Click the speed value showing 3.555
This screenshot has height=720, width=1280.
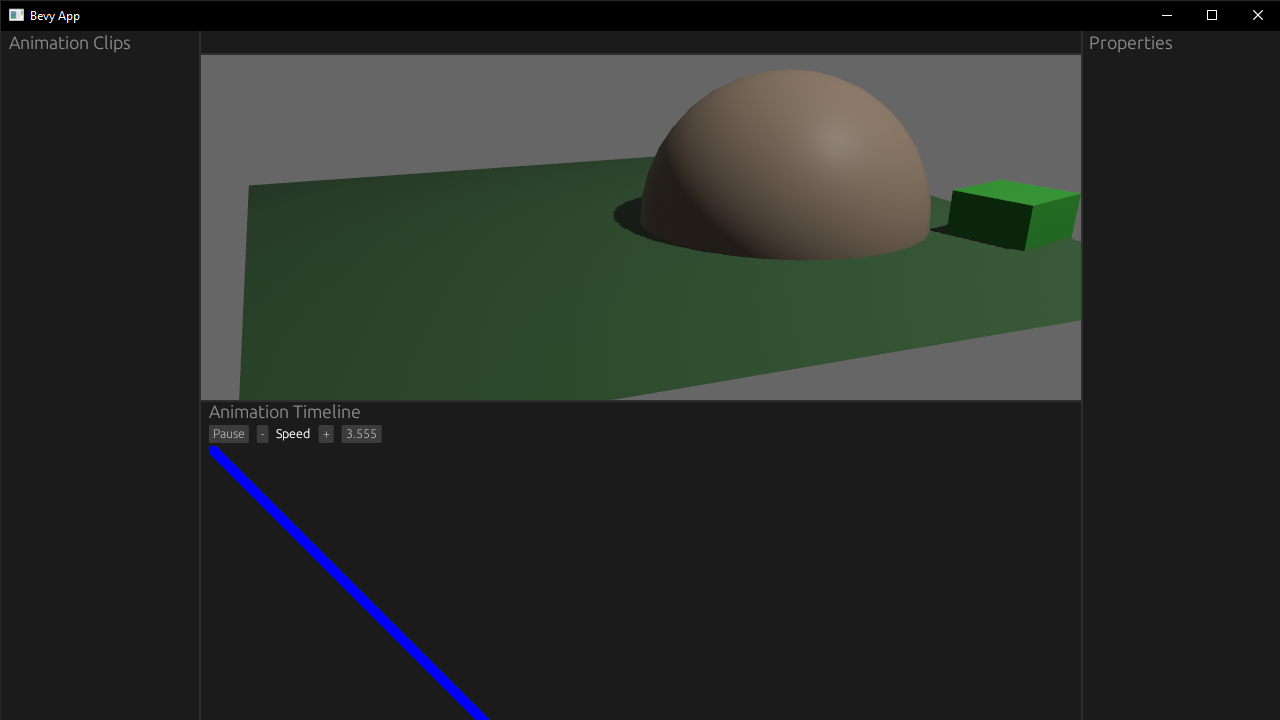tap(361, 433)
